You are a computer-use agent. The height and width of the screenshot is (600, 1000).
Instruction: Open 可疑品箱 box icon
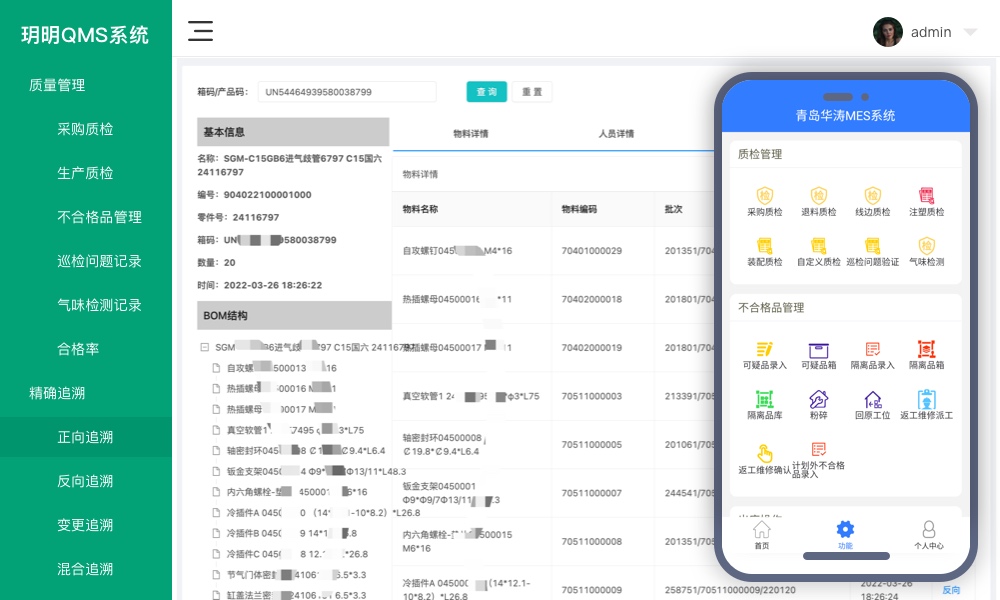[818, 350]
